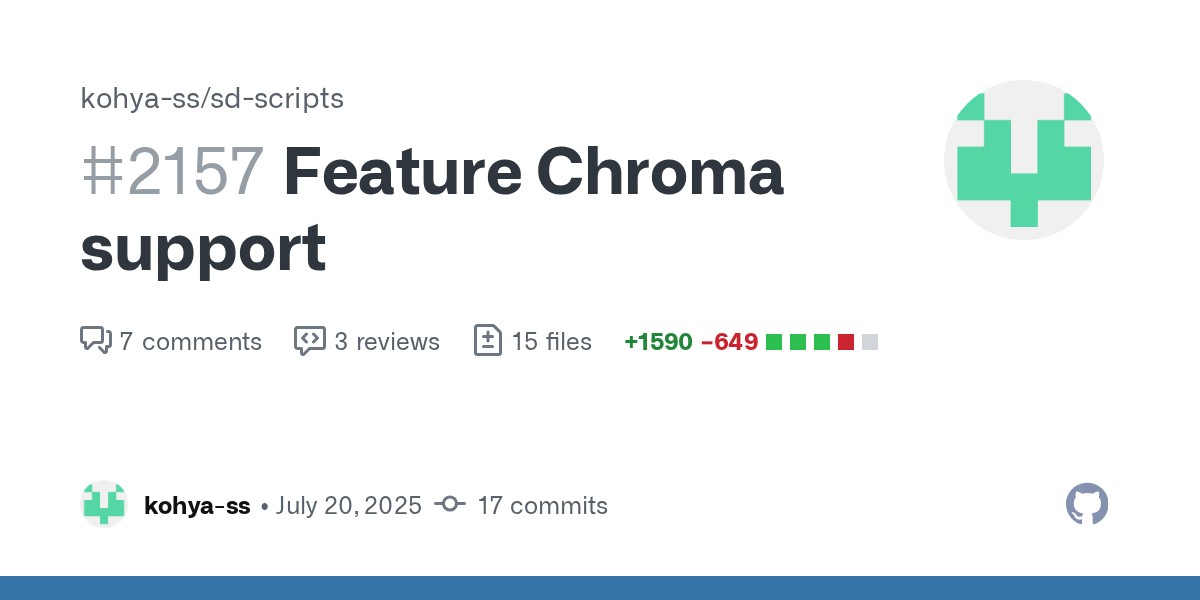Open the 17 commits list
The height and width of the screenshot is (600, 1200).
click(542, 506)
